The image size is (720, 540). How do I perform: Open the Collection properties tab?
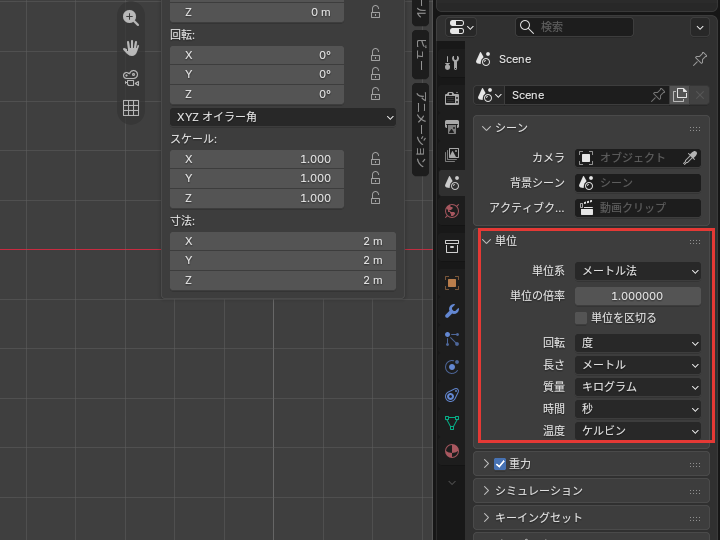click(x=452, y=247)
